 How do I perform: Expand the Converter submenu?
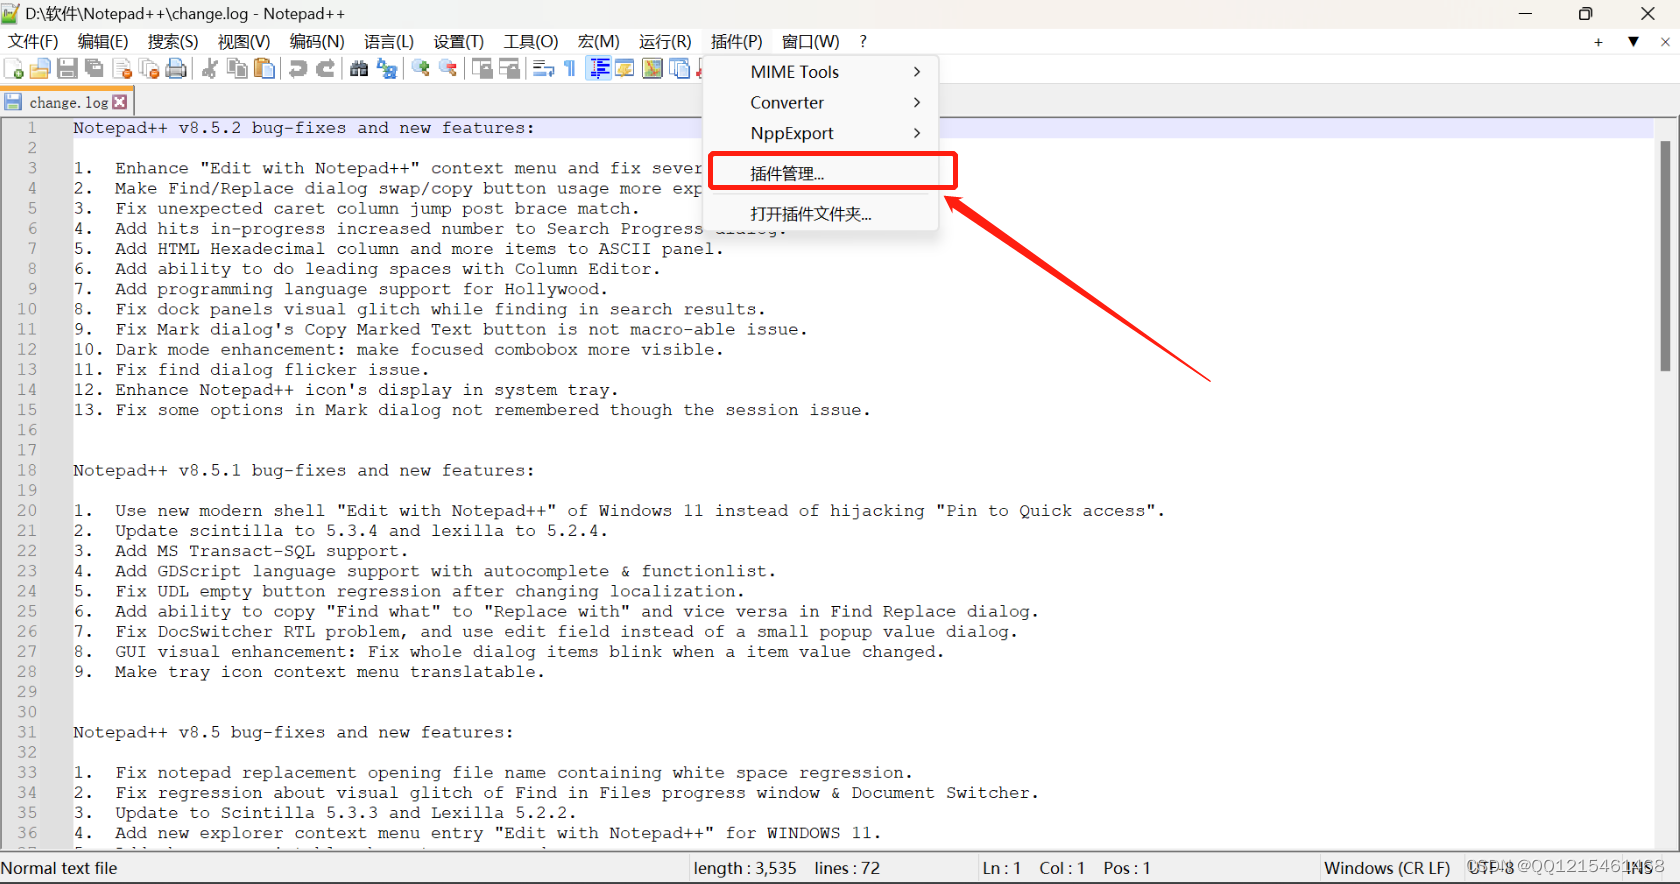coord(821,102)
